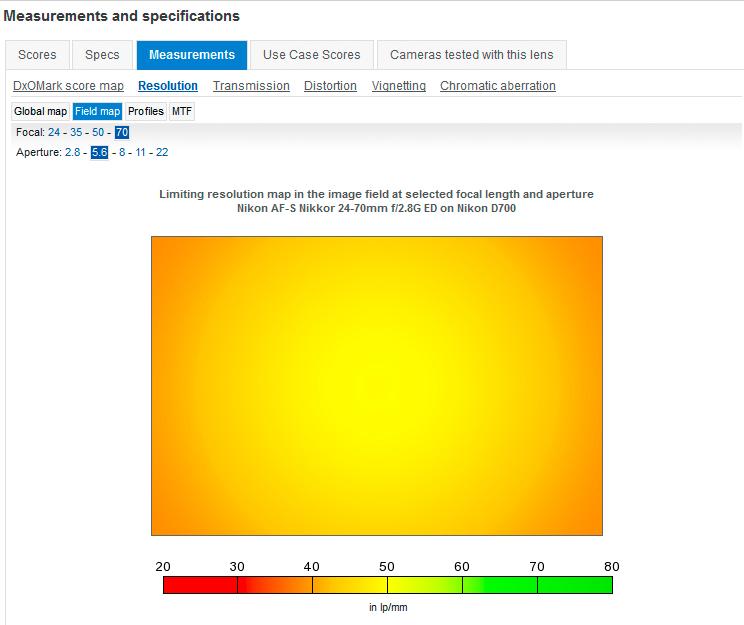744x625 pixels.
Task: Change aperture to 8
Action: 122,152
